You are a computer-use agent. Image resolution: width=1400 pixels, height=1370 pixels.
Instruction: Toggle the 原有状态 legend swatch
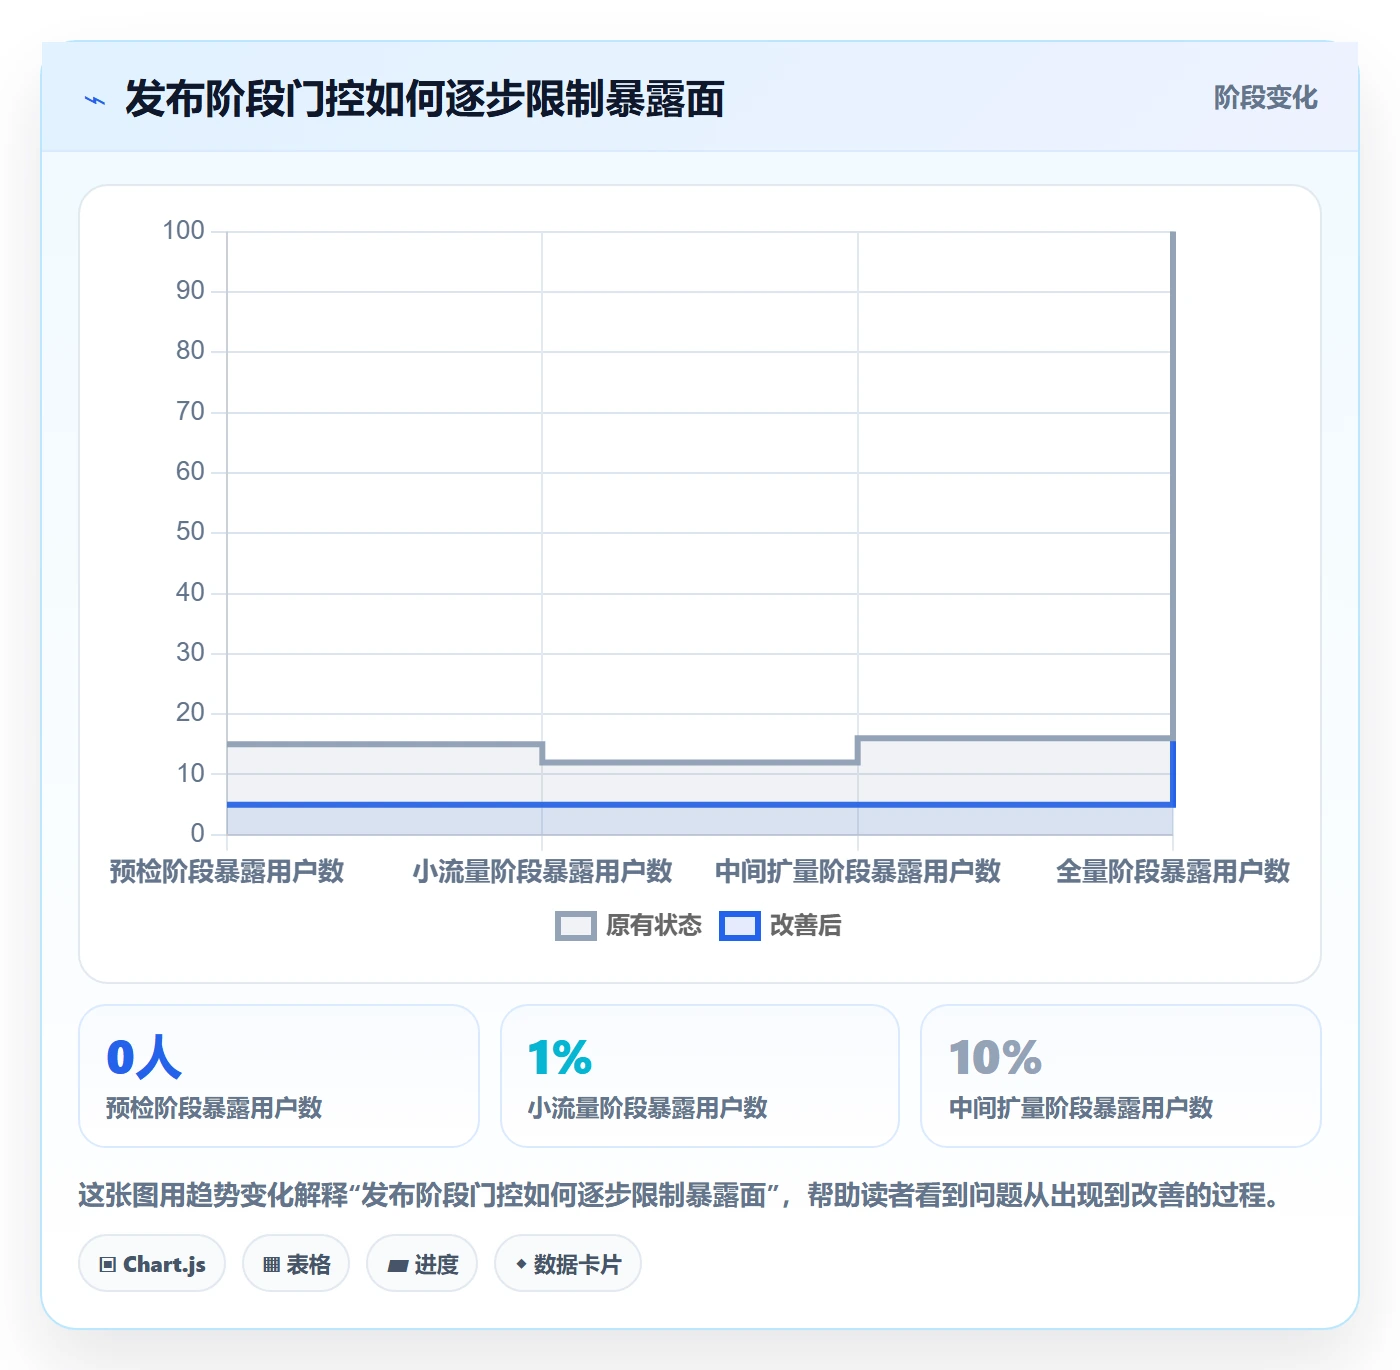576,926
